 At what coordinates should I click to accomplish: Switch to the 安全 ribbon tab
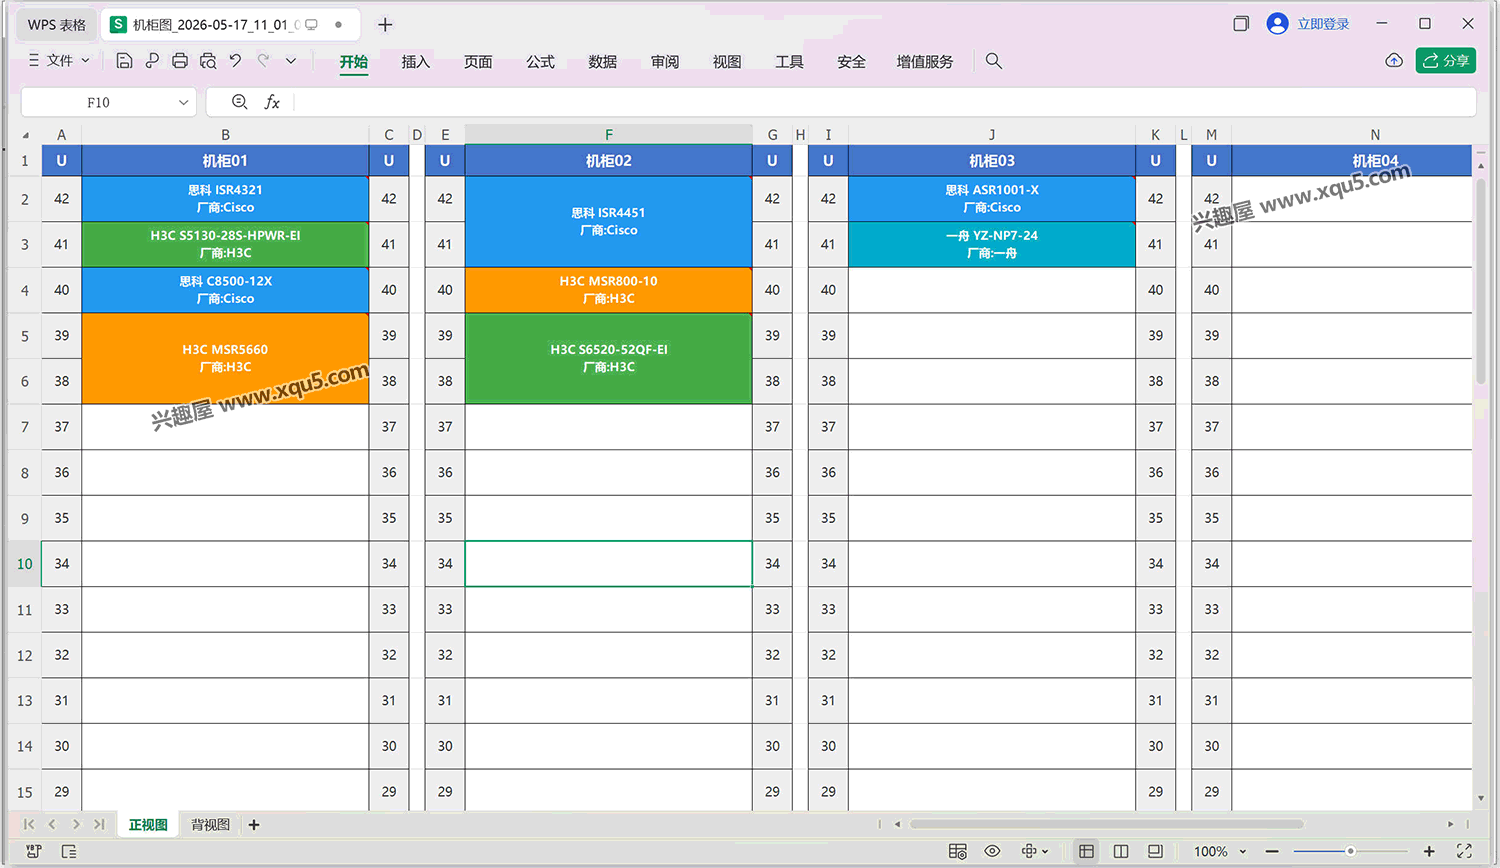851,62
